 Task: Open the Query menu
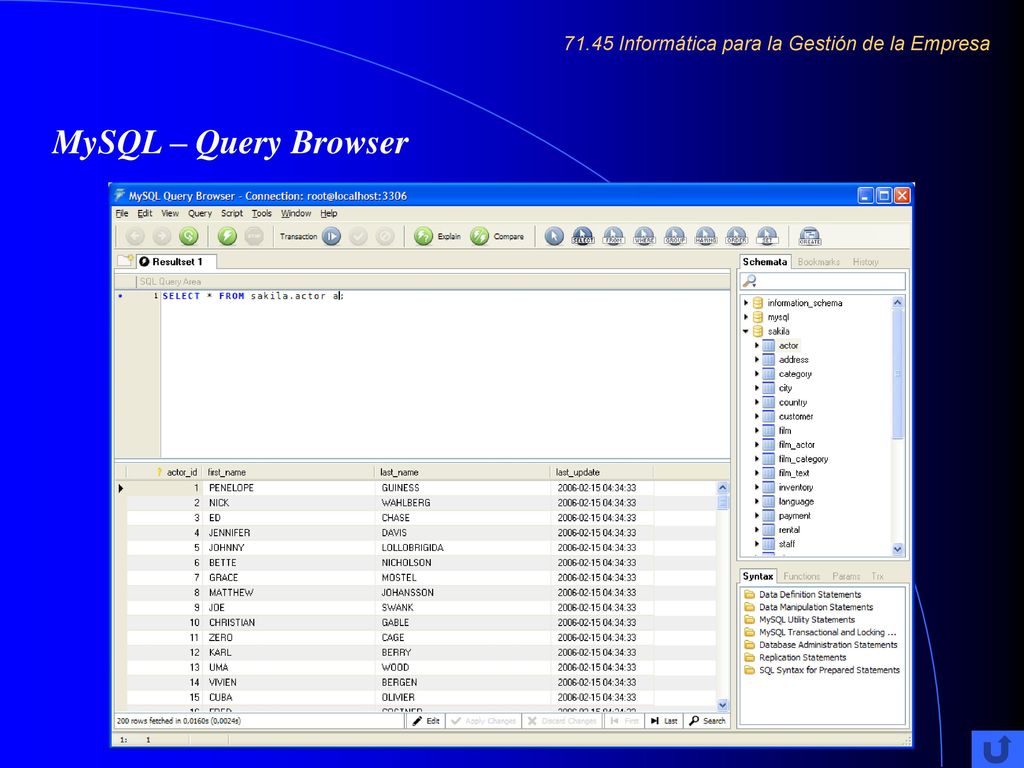[200, 213]
